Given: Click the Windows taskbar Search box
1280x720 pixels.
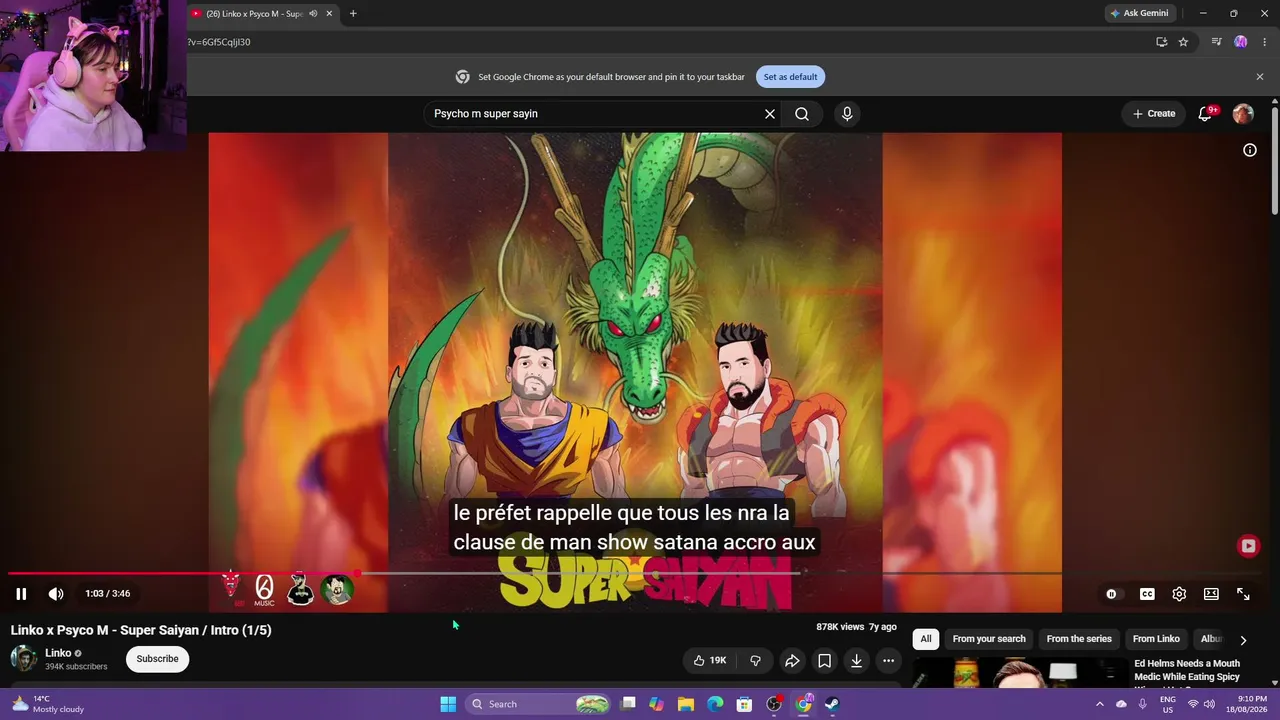Looking at the screenshot, I should coord(540,704).
